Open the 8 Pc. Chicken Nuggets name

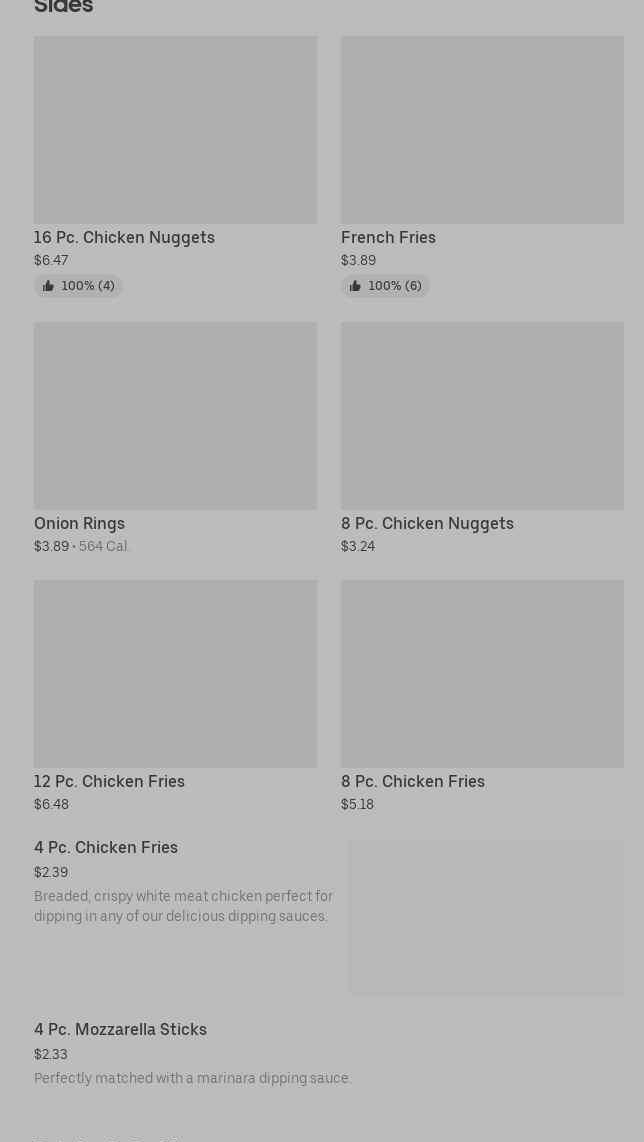427,523
